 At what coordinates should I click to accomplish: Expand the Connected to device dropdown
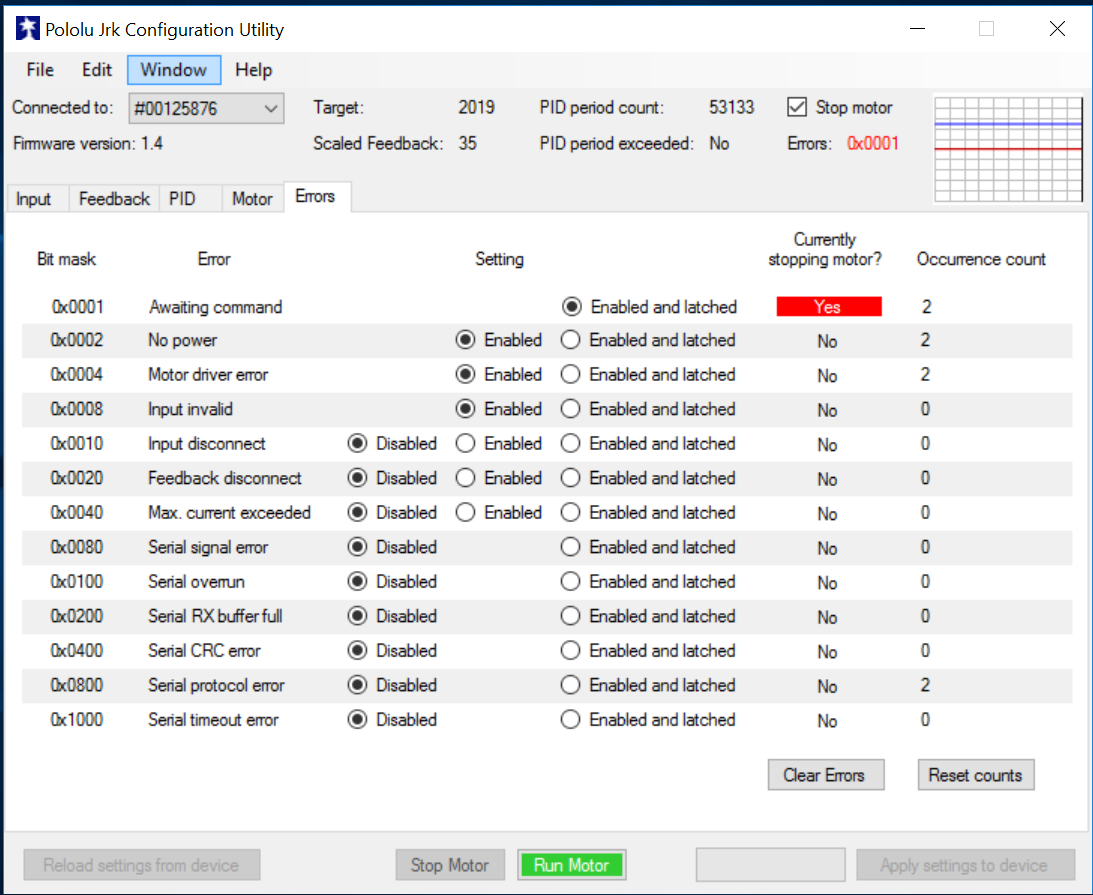(206, 109)
